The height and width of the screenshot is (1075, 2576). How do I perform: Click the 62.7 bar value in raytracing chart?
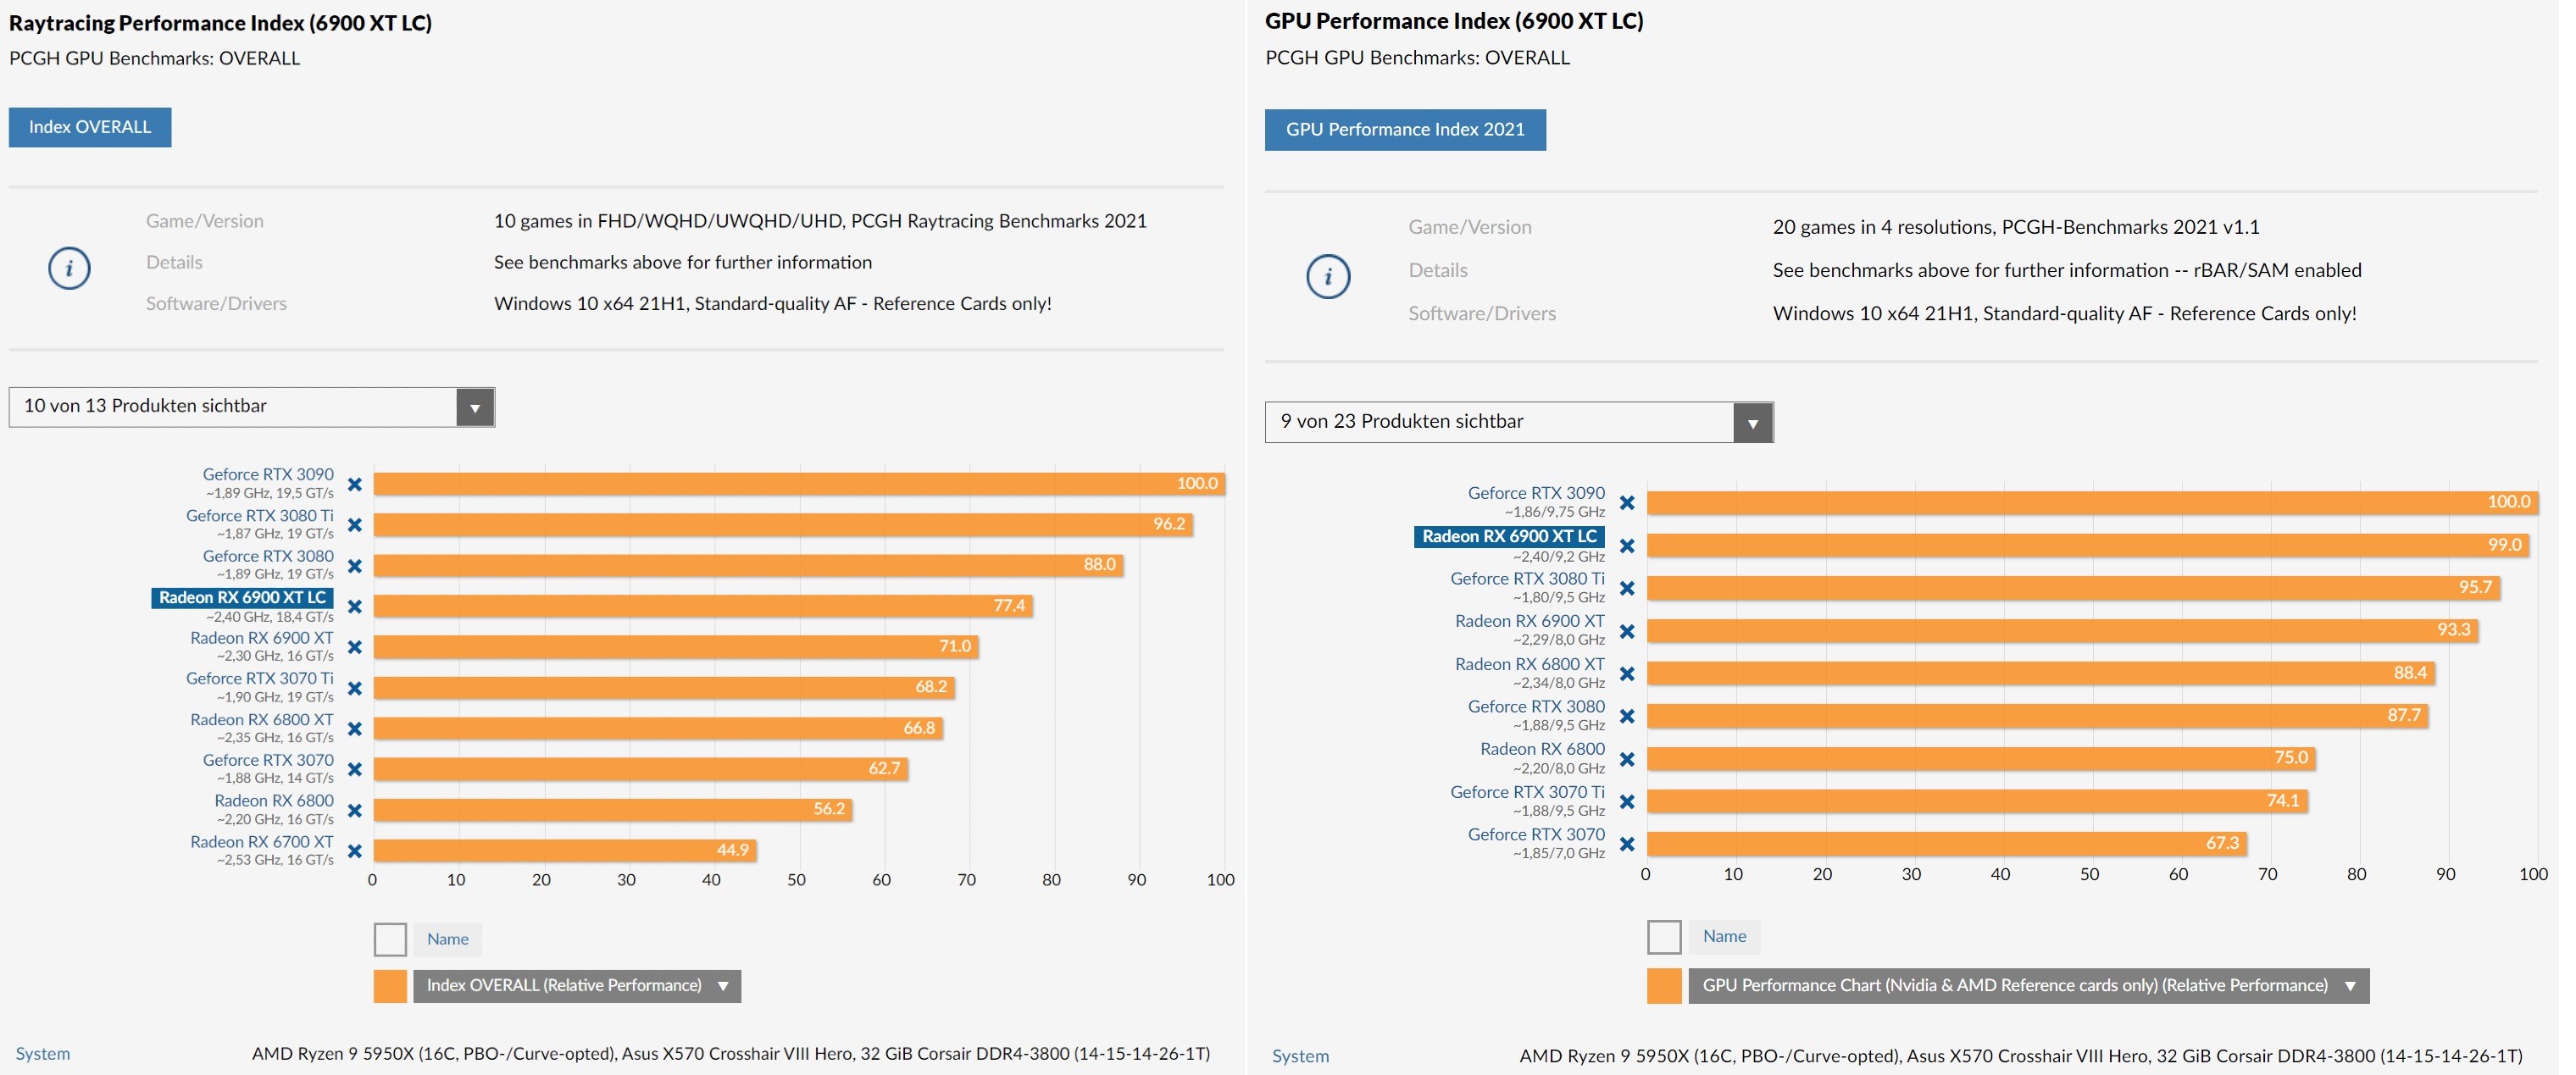[884, 768]
